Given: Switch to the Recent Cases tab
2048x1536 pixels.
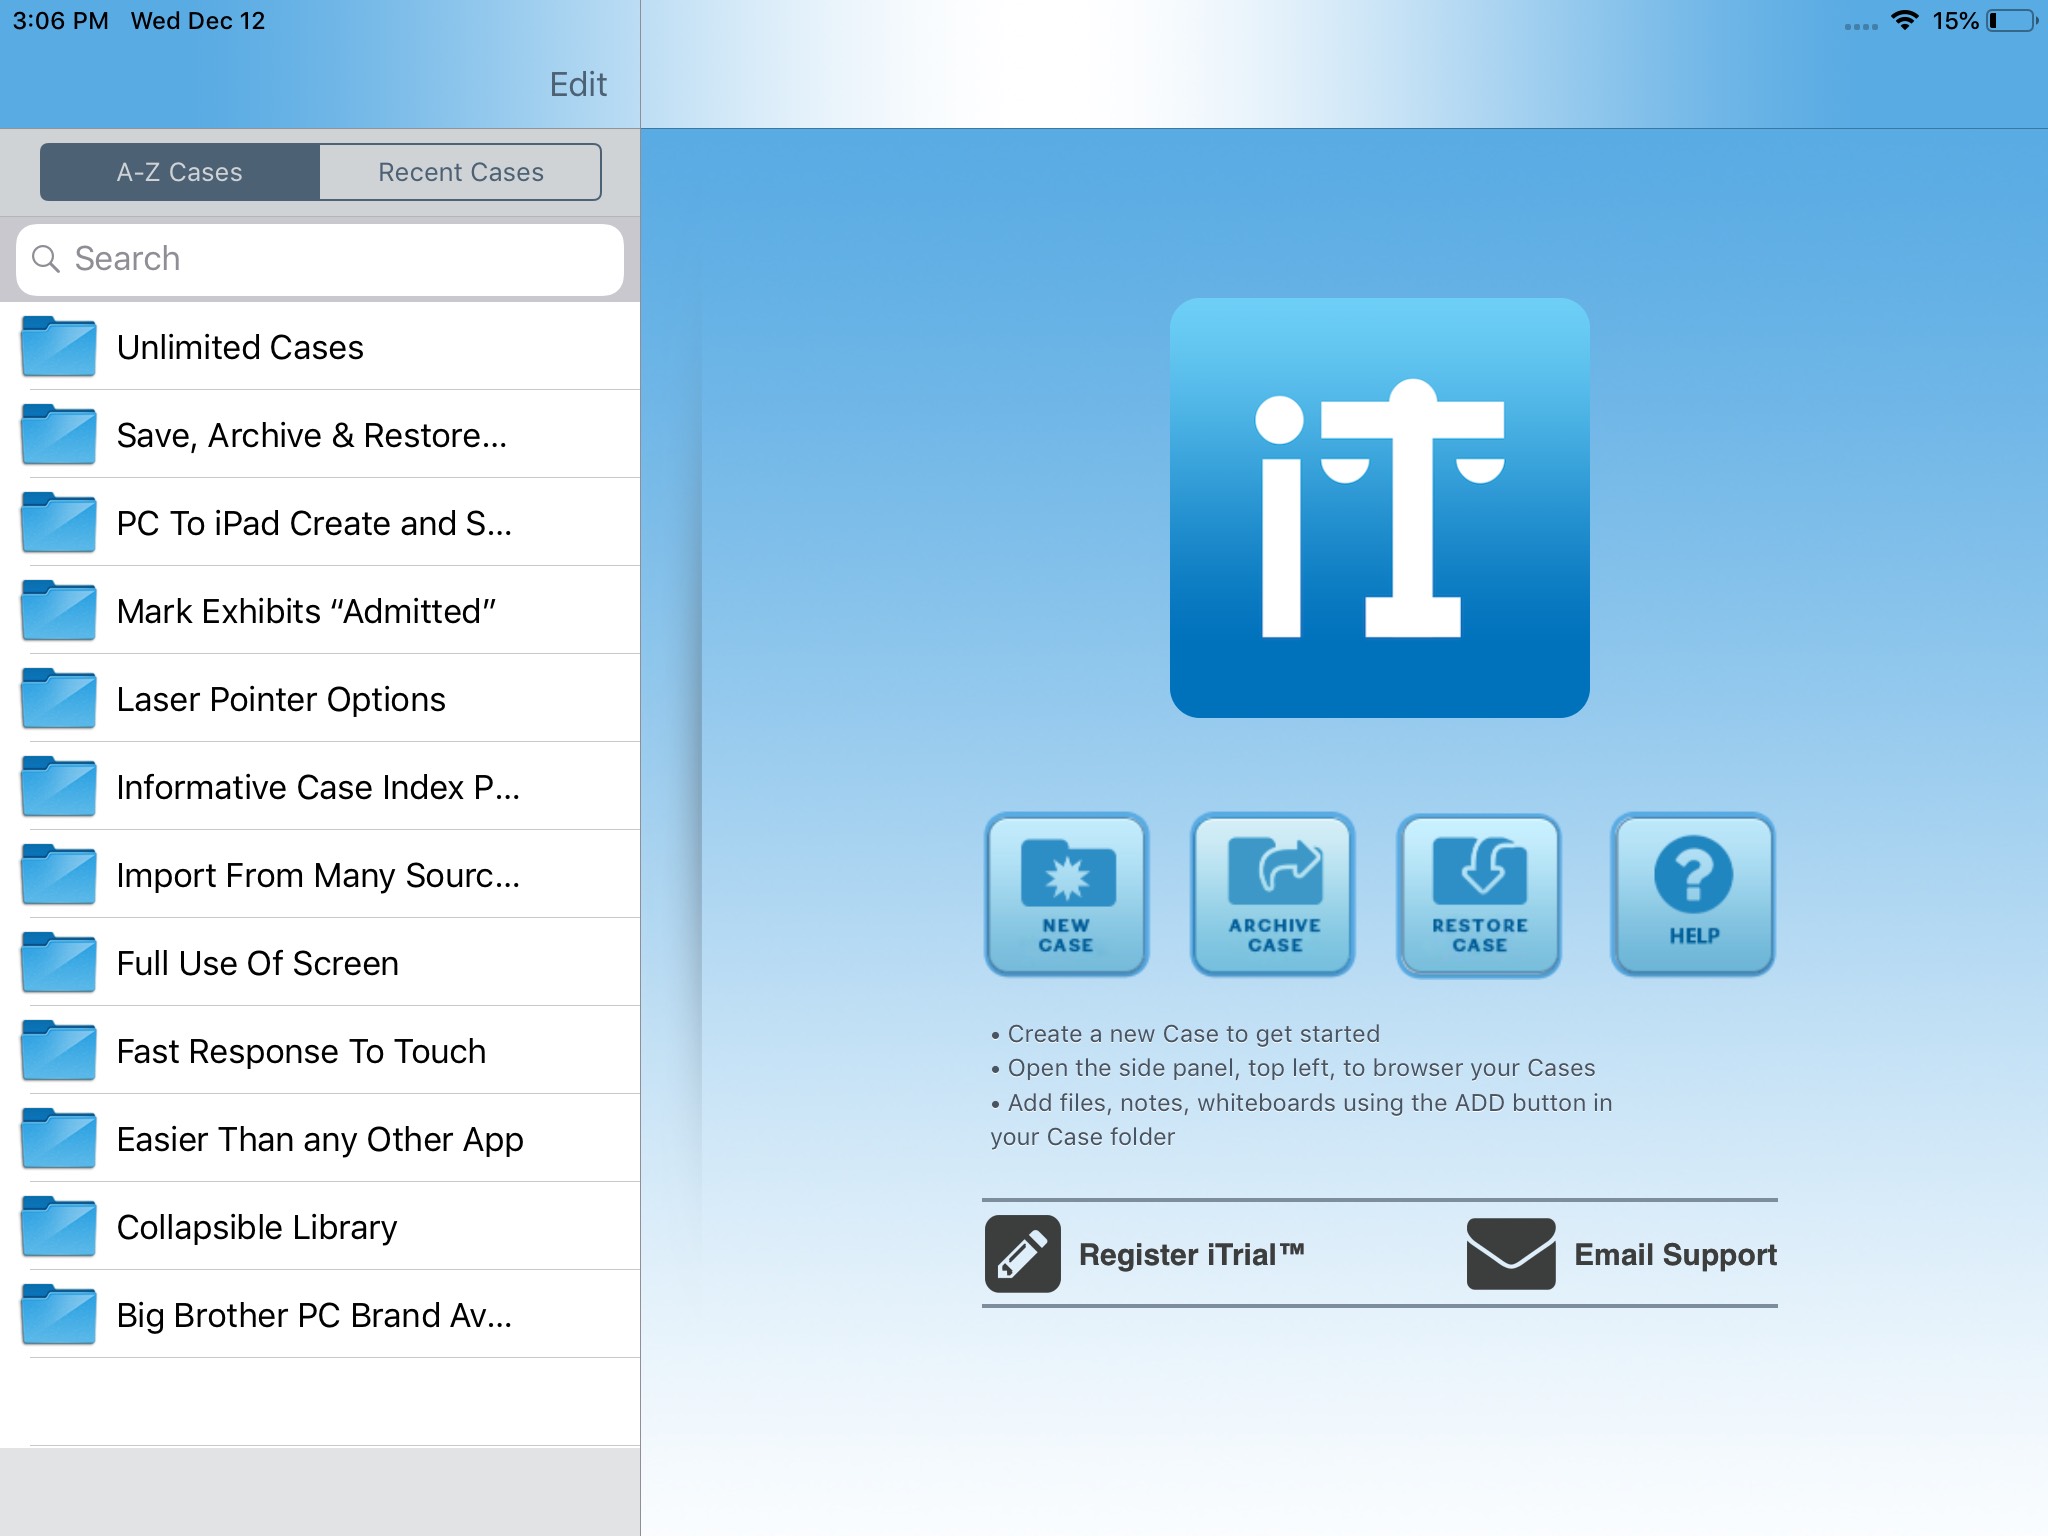Looking at the screenshot, I should [x=460, y=173].
